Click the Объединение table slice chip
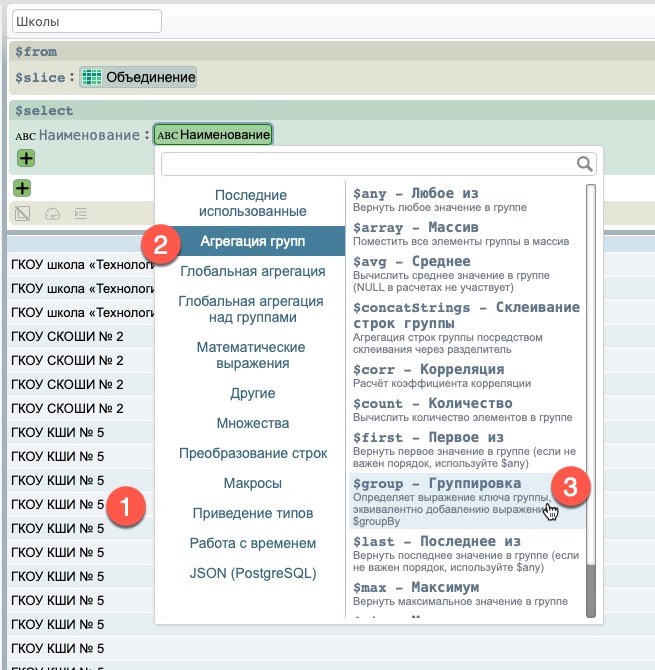Image resolution: width=655 pixels, height=670 pixels. pos(139,77)
